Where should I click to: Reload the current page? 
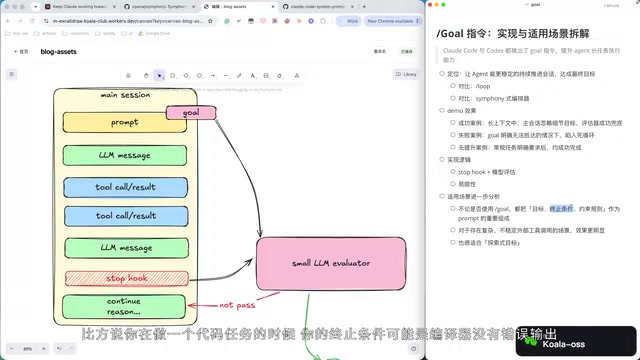point(32,21)
